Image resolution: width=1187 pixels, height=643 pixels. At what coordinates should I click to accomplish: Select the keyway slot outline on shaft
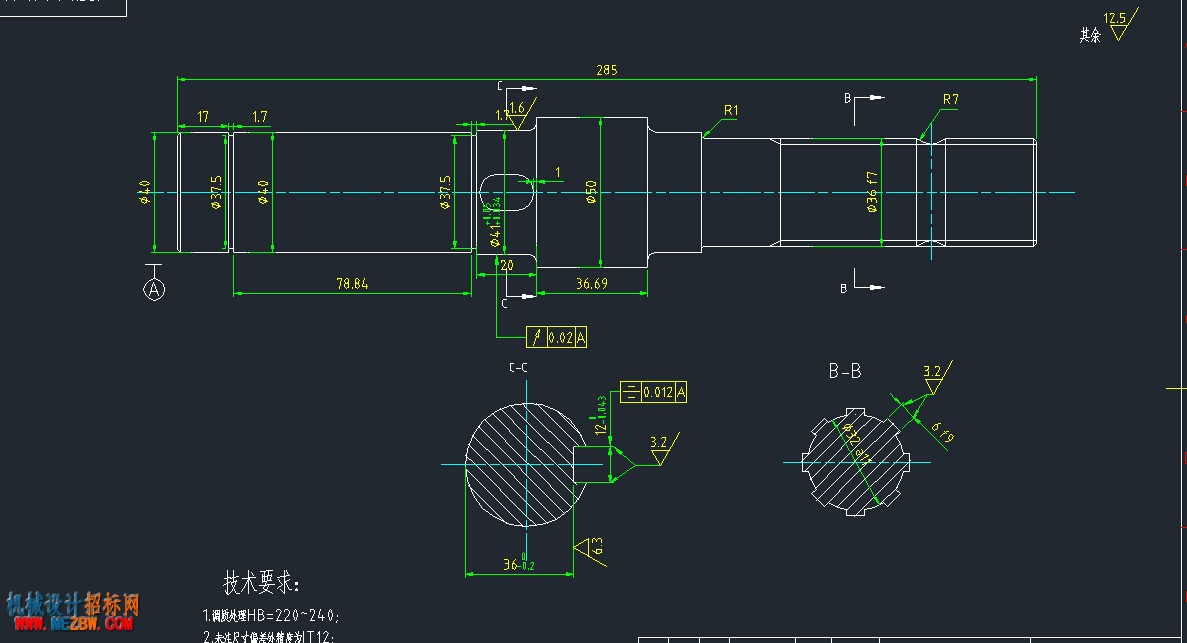pos(506,192)
